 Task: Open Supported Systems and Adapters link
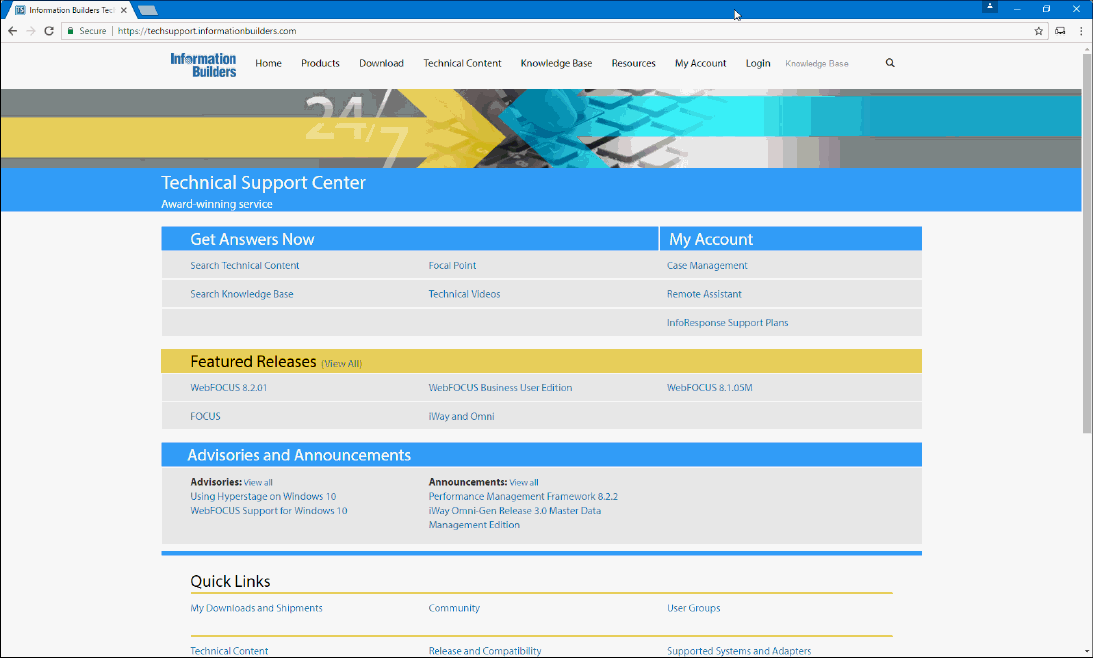tap(739, 651)
